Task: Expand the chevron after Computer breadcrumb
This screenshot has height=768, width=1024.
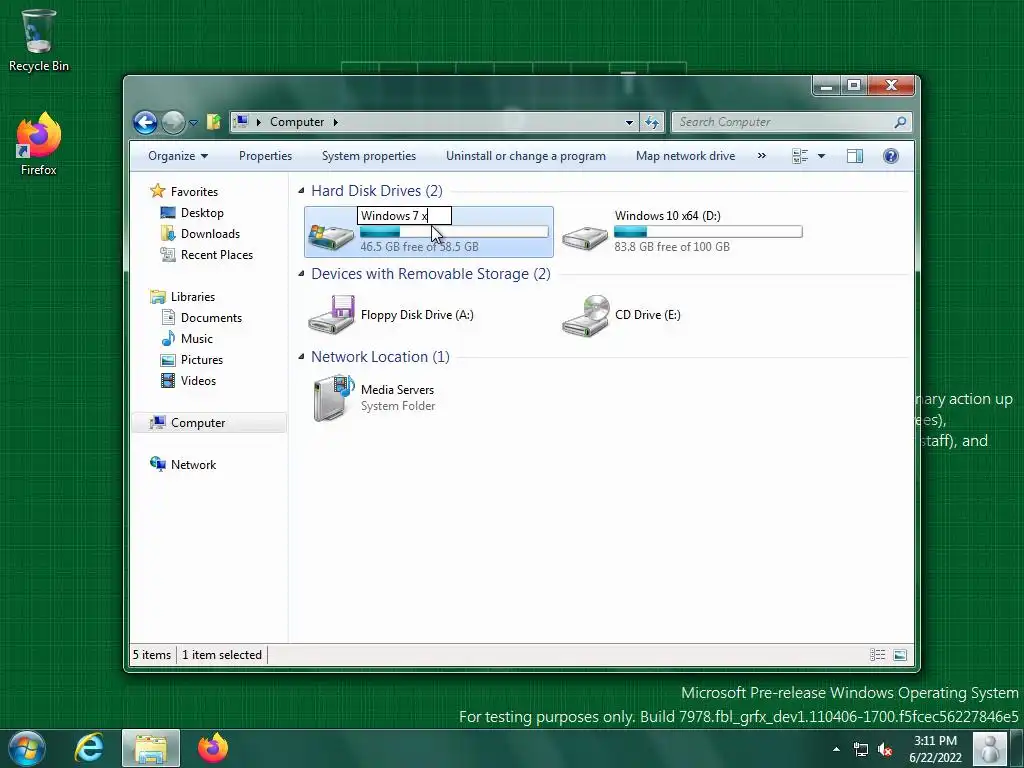Action: [x=336, y=122]
